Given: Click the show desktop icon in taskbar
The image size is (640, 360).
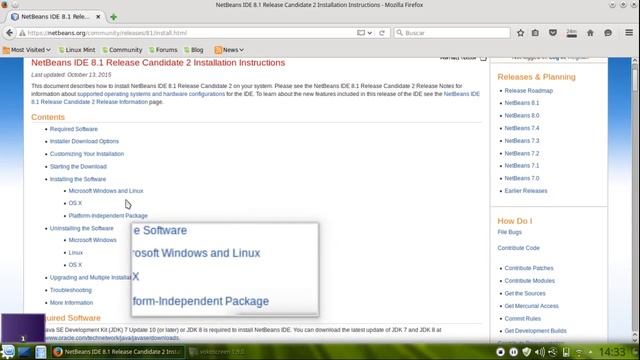Looking at the screenshot, I should [x=24, y=351].
